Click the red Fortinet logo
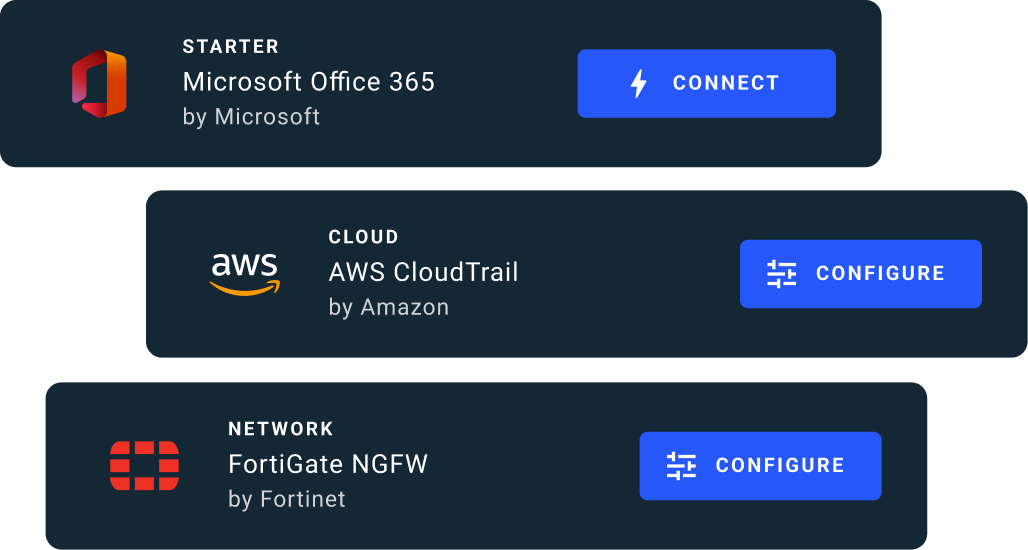The image size is (1028, 550). [x=144, y=466]
